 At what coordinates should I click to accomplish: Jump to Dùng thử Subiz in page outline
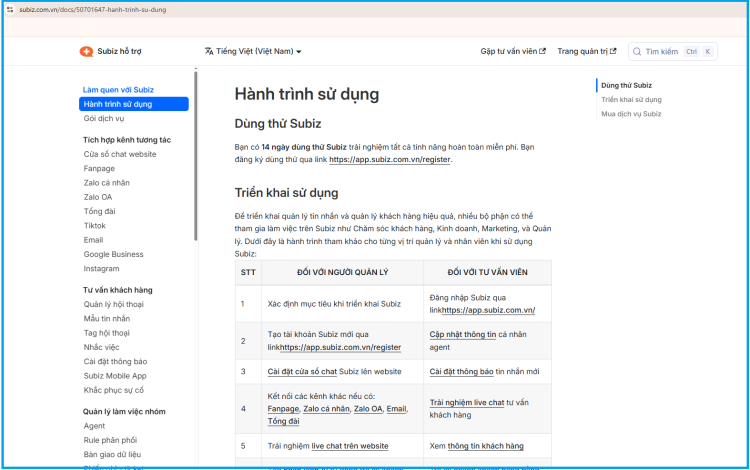coord(626,86)
